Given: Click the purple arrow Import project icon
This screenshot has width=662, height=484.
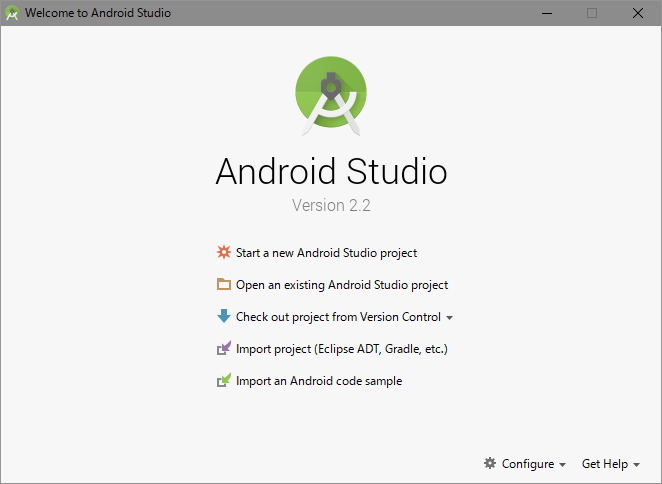Looking at the screenshot, I should tap(224, 348).
